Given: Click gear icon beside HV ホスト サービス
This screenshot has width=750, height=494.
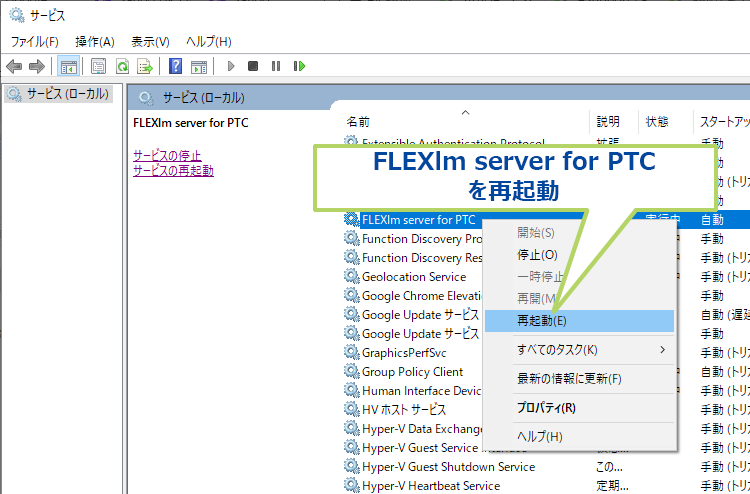Looking at the screenshot, I should [352, 409].
